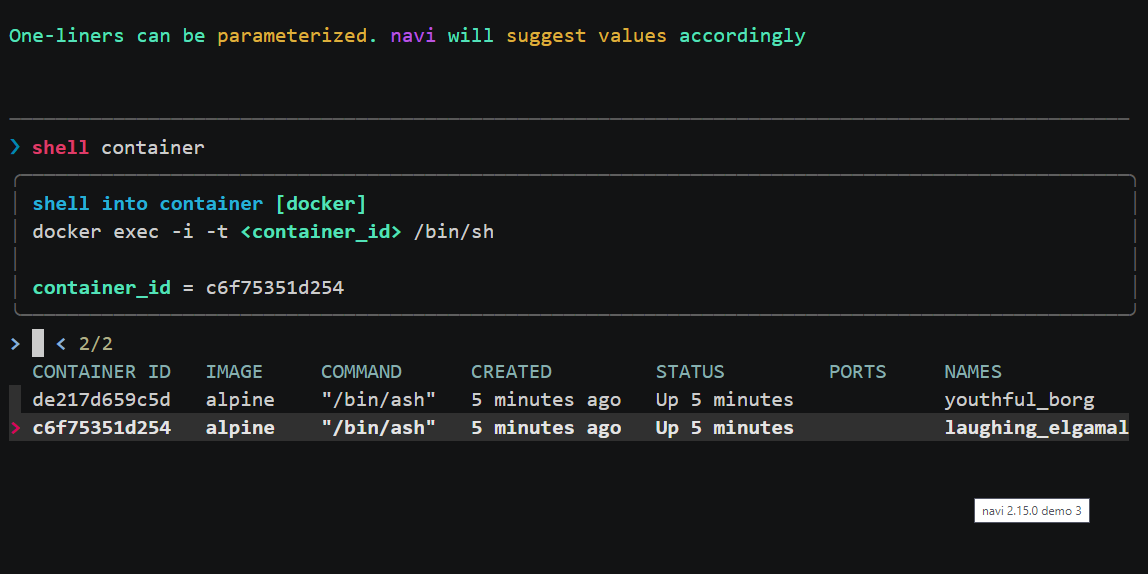Click the 2/2 match counter
The image size is (1148, 574).
coord(95,344)
